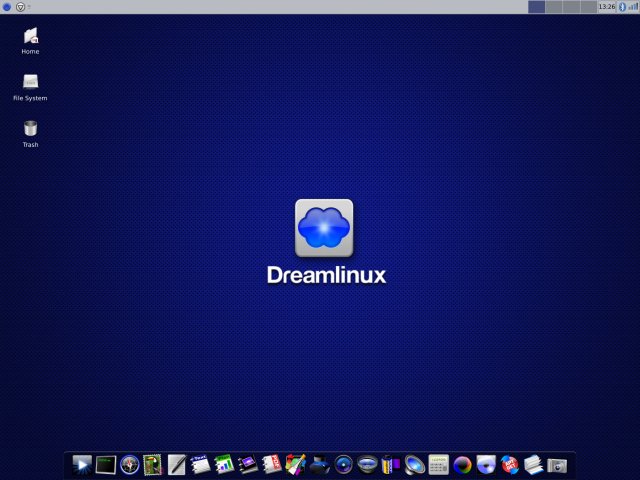Open the stacked paper files dock icon
This screenshot has width=640, height=480.
(x=533, y=465)
